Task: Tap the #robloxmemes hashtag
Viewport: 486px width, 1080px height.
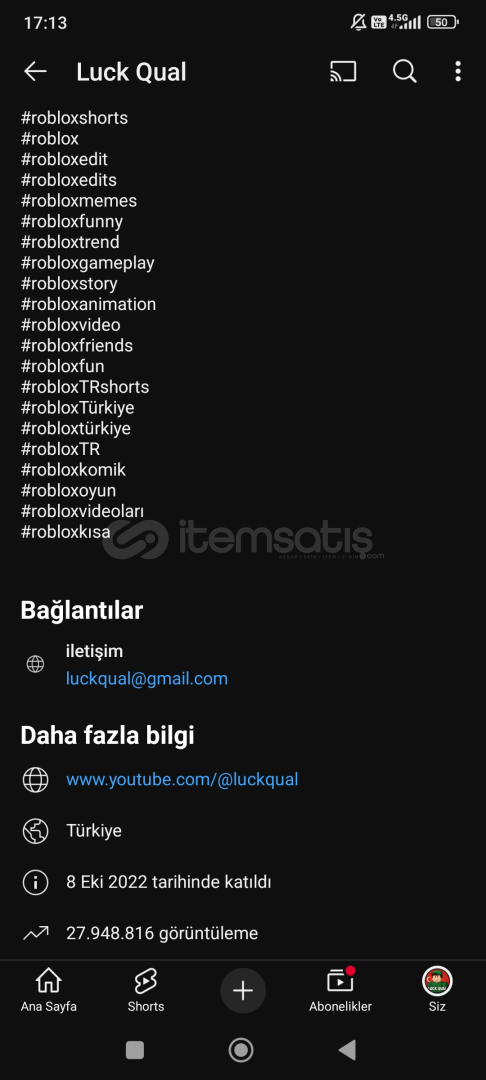Action: point(78,201)
